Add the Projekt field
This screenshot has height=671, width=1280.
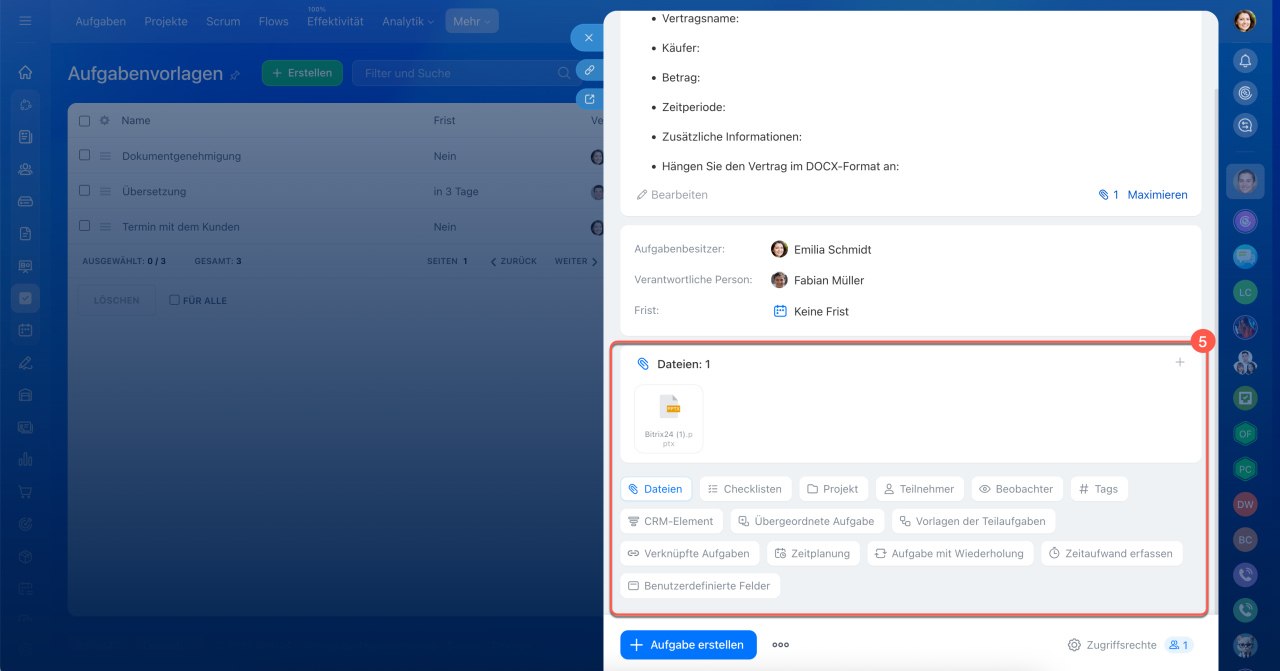pos(833,489)
